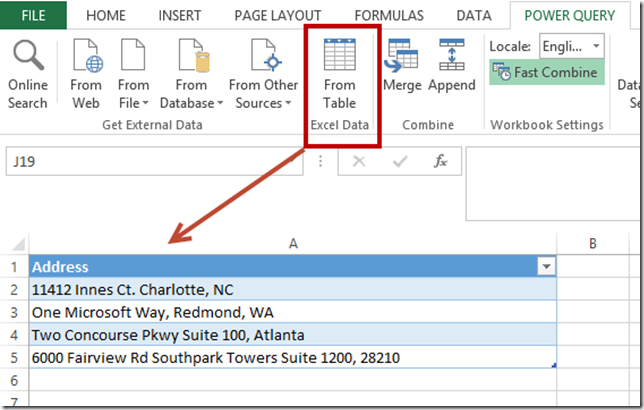Switch to the INSERT tab

(180, 16)
